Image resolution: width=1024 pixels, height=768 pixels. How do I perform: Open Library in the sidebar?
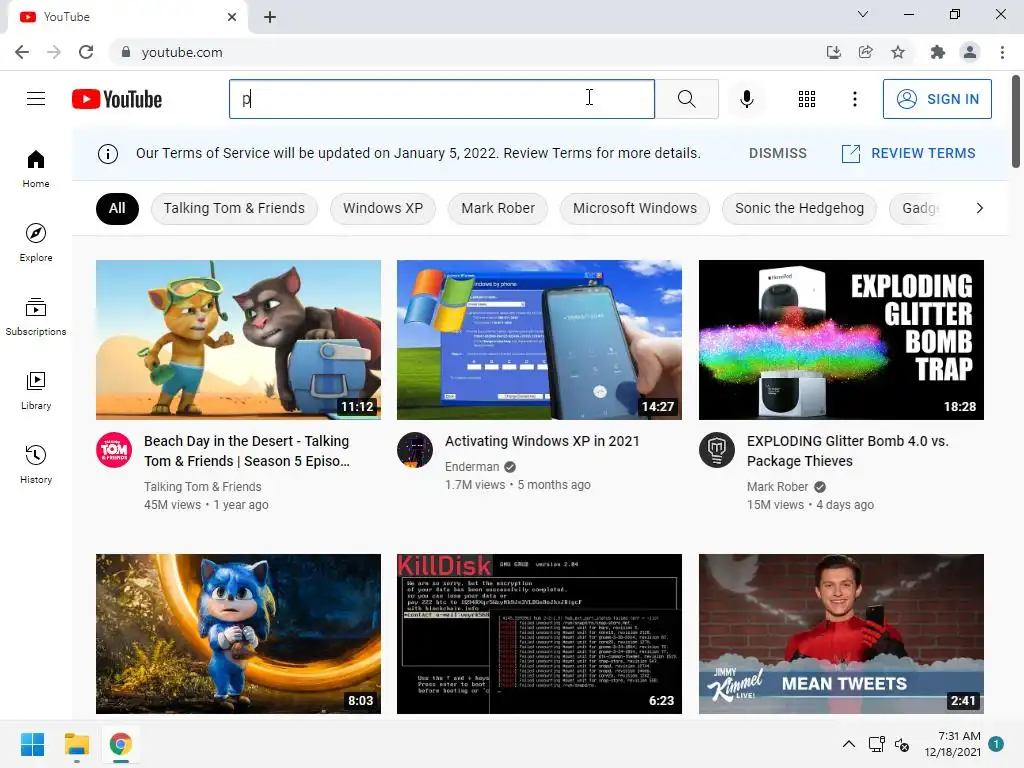pos(36,391)
